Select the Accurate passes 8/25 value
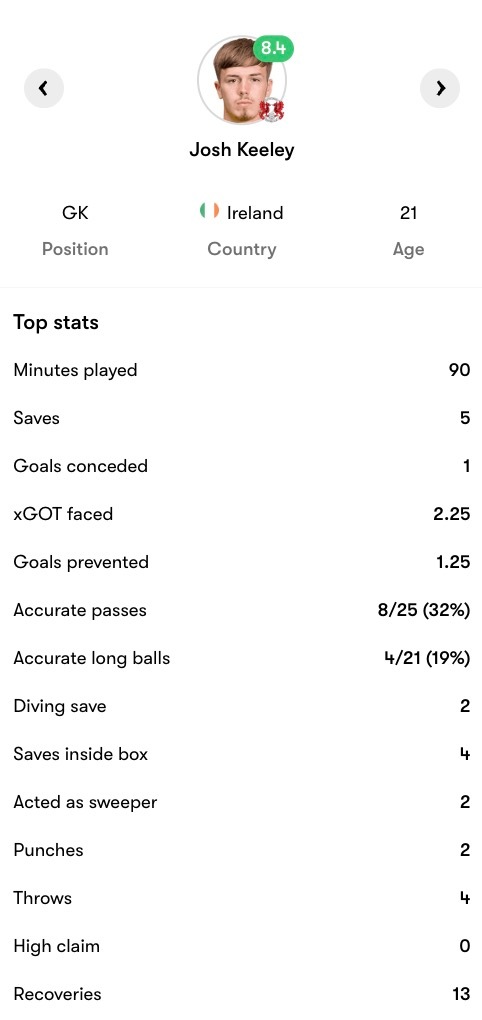This screenshot has width=482, height=1020. point(423,610)
